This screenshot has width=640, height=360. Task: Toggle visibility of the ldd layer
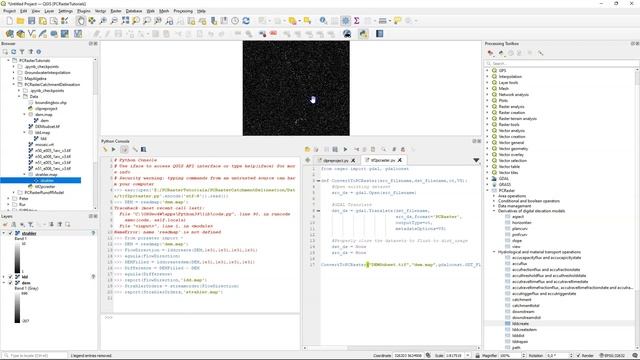pos(11,277)
